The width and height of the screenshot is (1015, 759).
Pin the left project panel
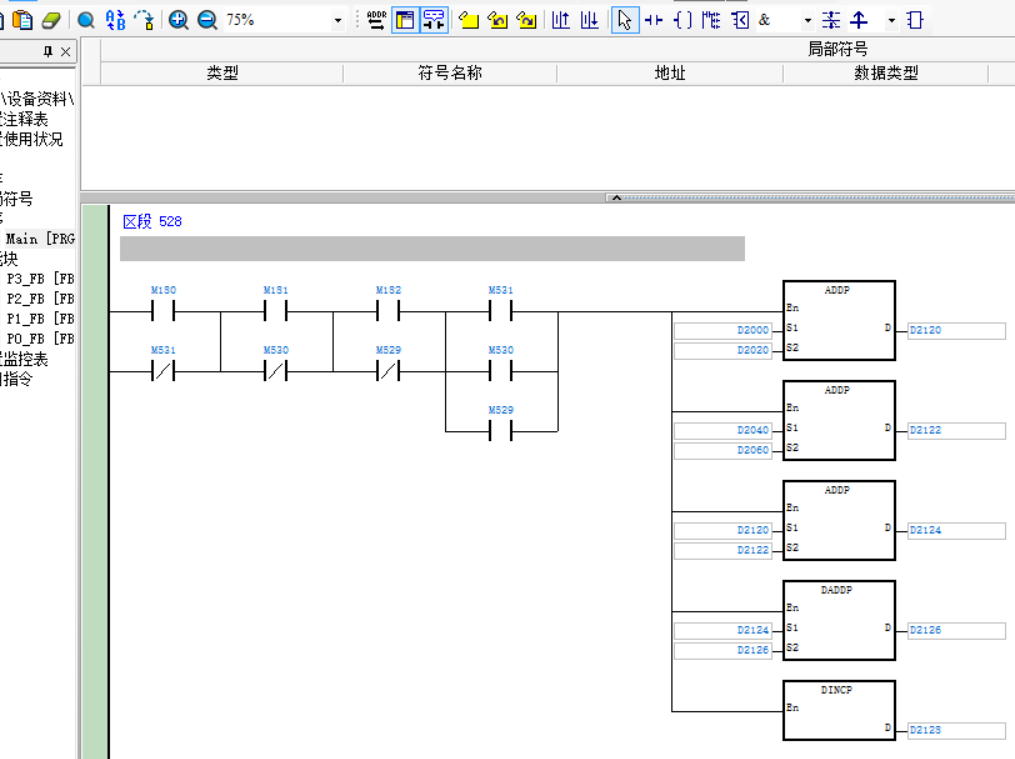click(47, 52)
